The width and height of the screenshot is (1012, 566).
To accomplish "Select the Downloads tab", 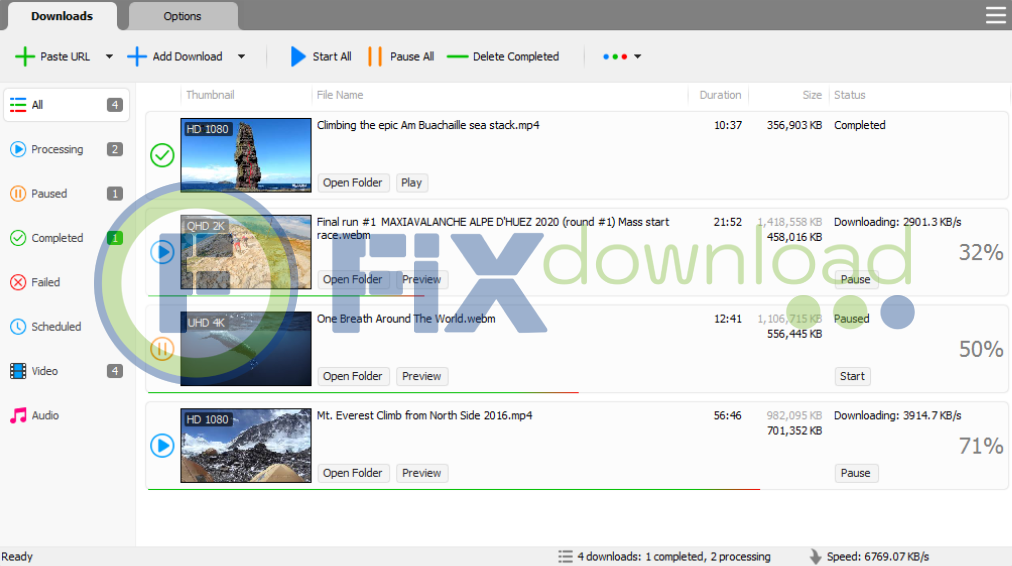I will pos(62,16).
